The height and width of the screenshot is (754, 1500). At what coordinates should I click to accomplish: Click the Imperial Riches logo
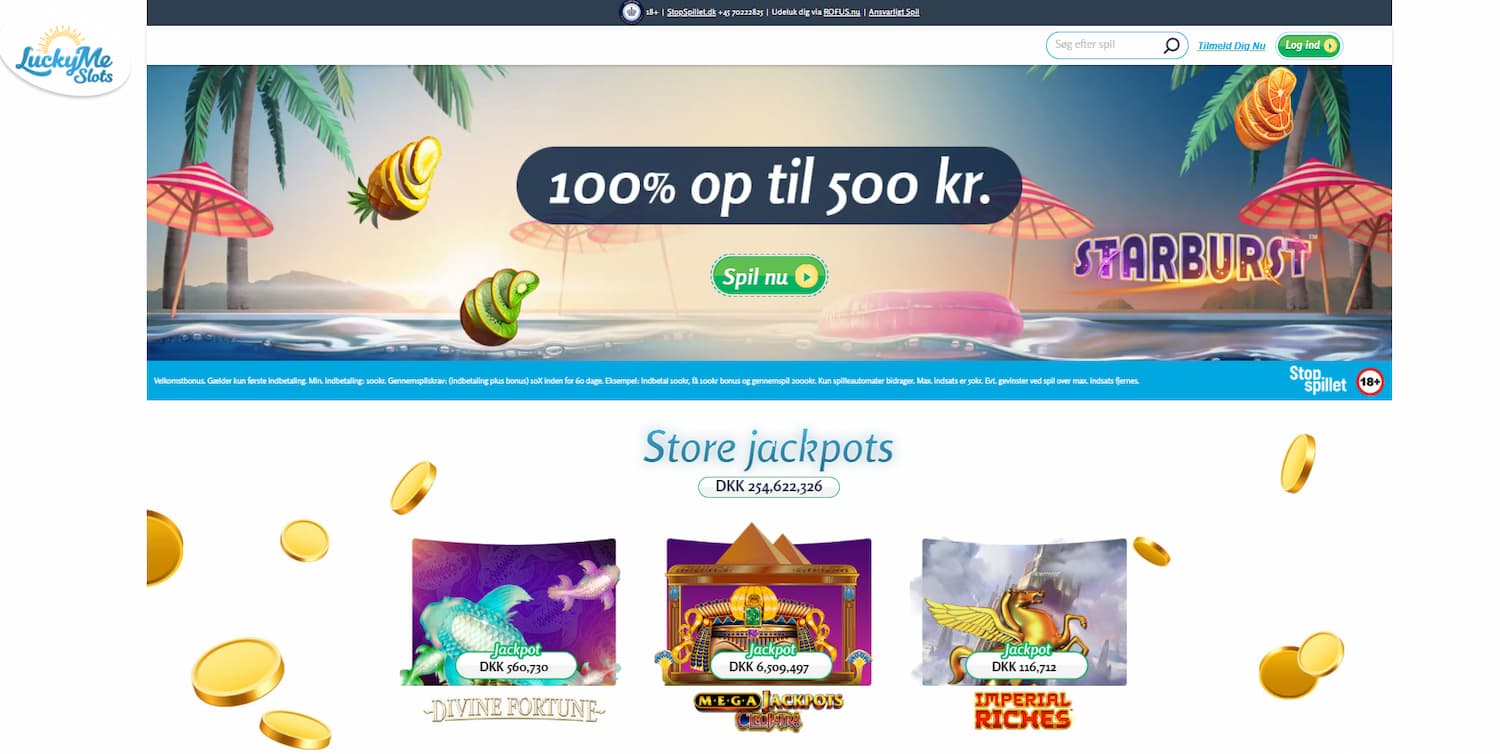(x=1022, y=711)
